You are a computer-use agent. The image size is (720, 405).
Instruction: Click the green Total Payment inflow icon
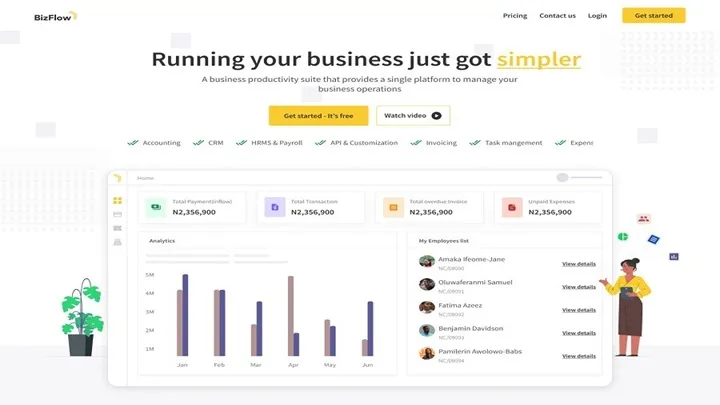(x=155, y=207)
